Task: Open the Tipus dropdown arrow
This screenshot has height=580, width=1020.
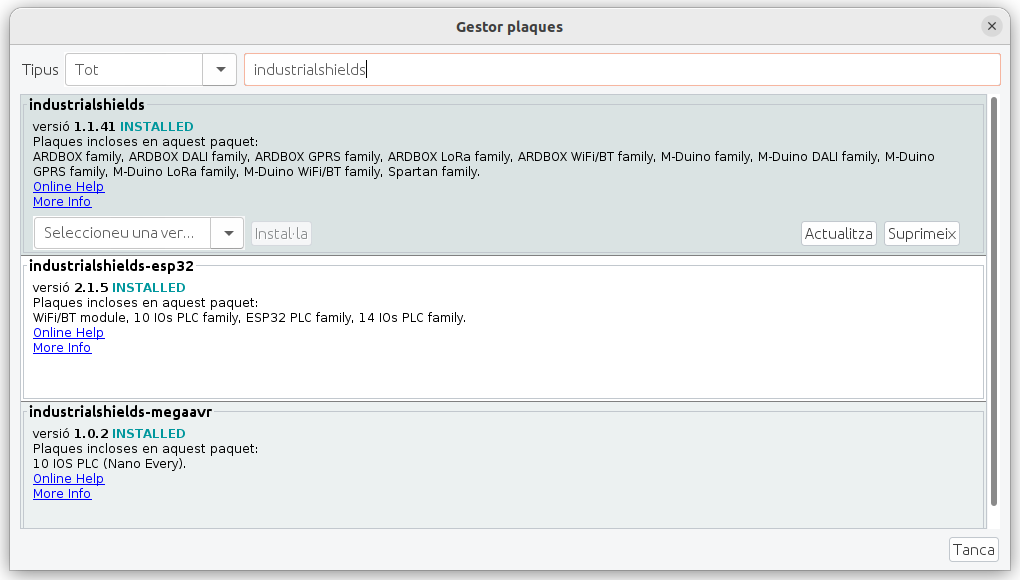Action: coord(220,70)
